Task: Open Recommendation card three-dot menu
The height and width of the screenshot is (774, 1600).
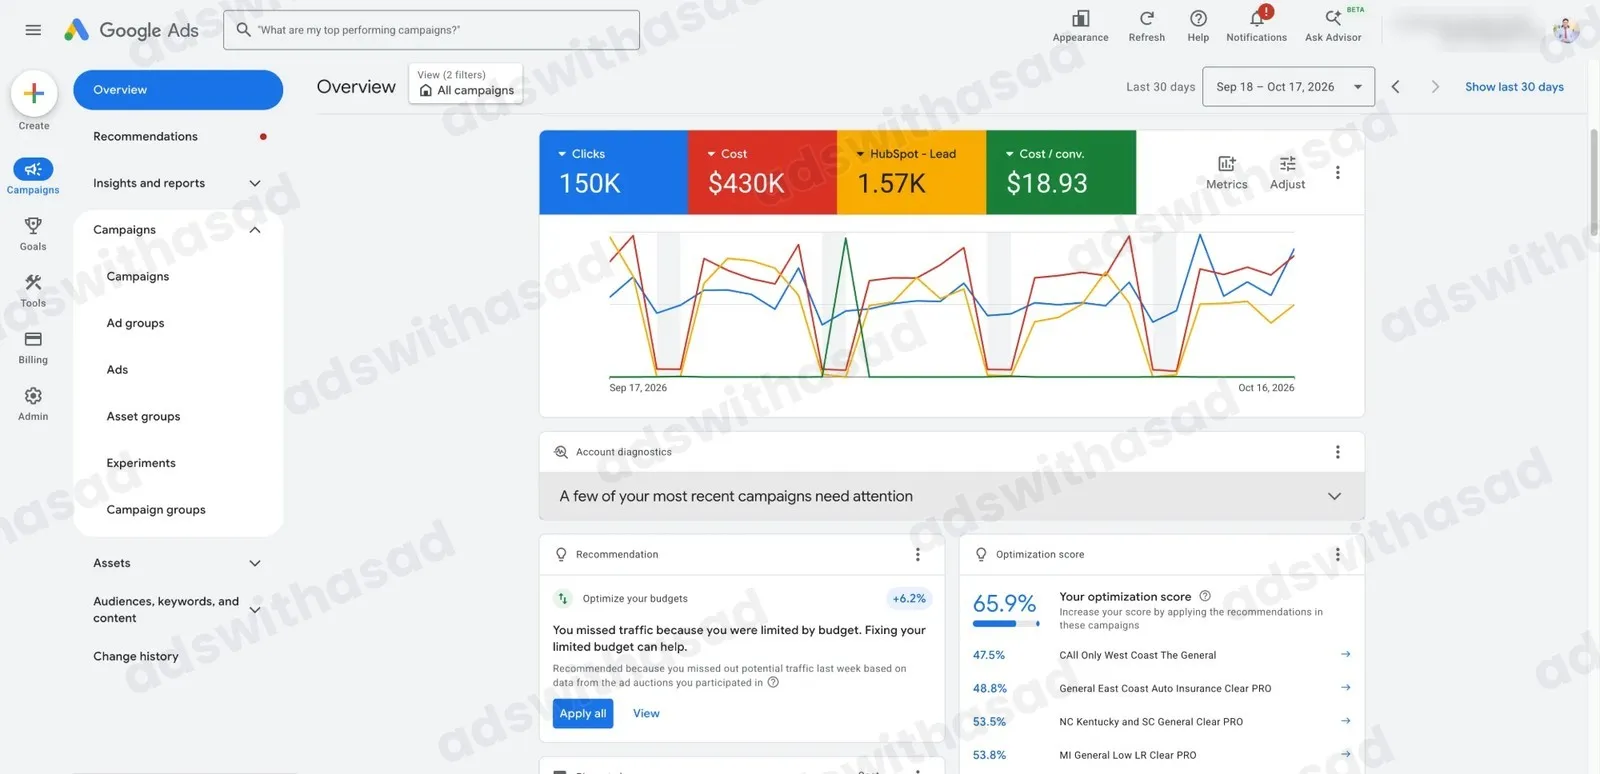Action: [917, 554]
